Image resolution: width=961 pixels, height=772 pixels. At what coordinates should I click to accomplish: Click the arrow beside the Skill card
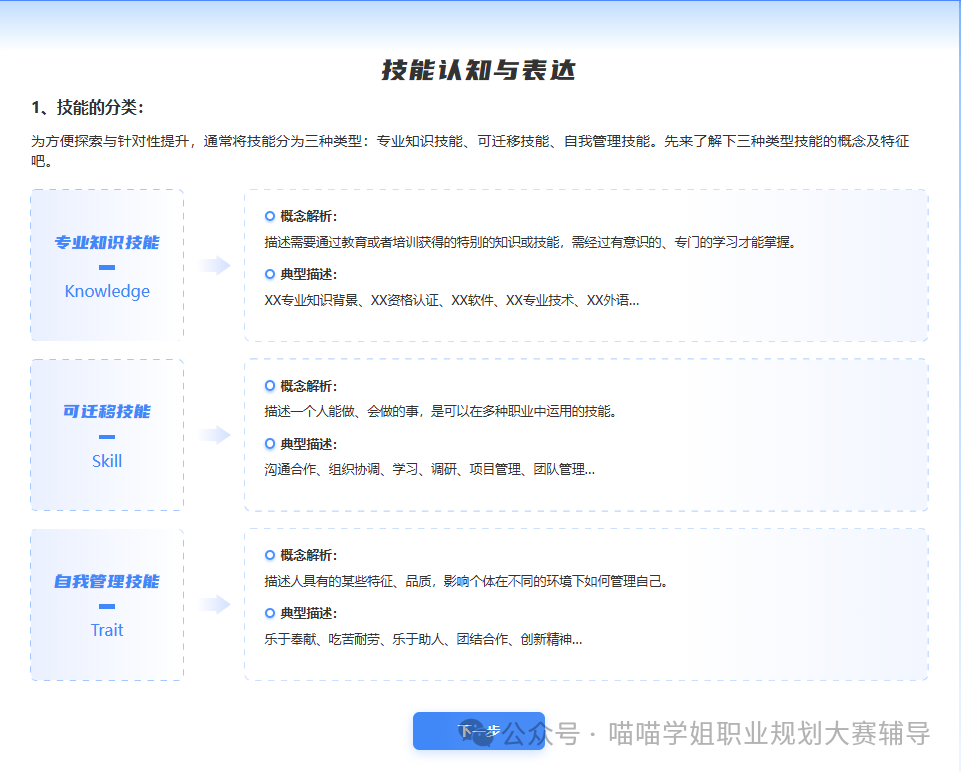pos(214,435)
